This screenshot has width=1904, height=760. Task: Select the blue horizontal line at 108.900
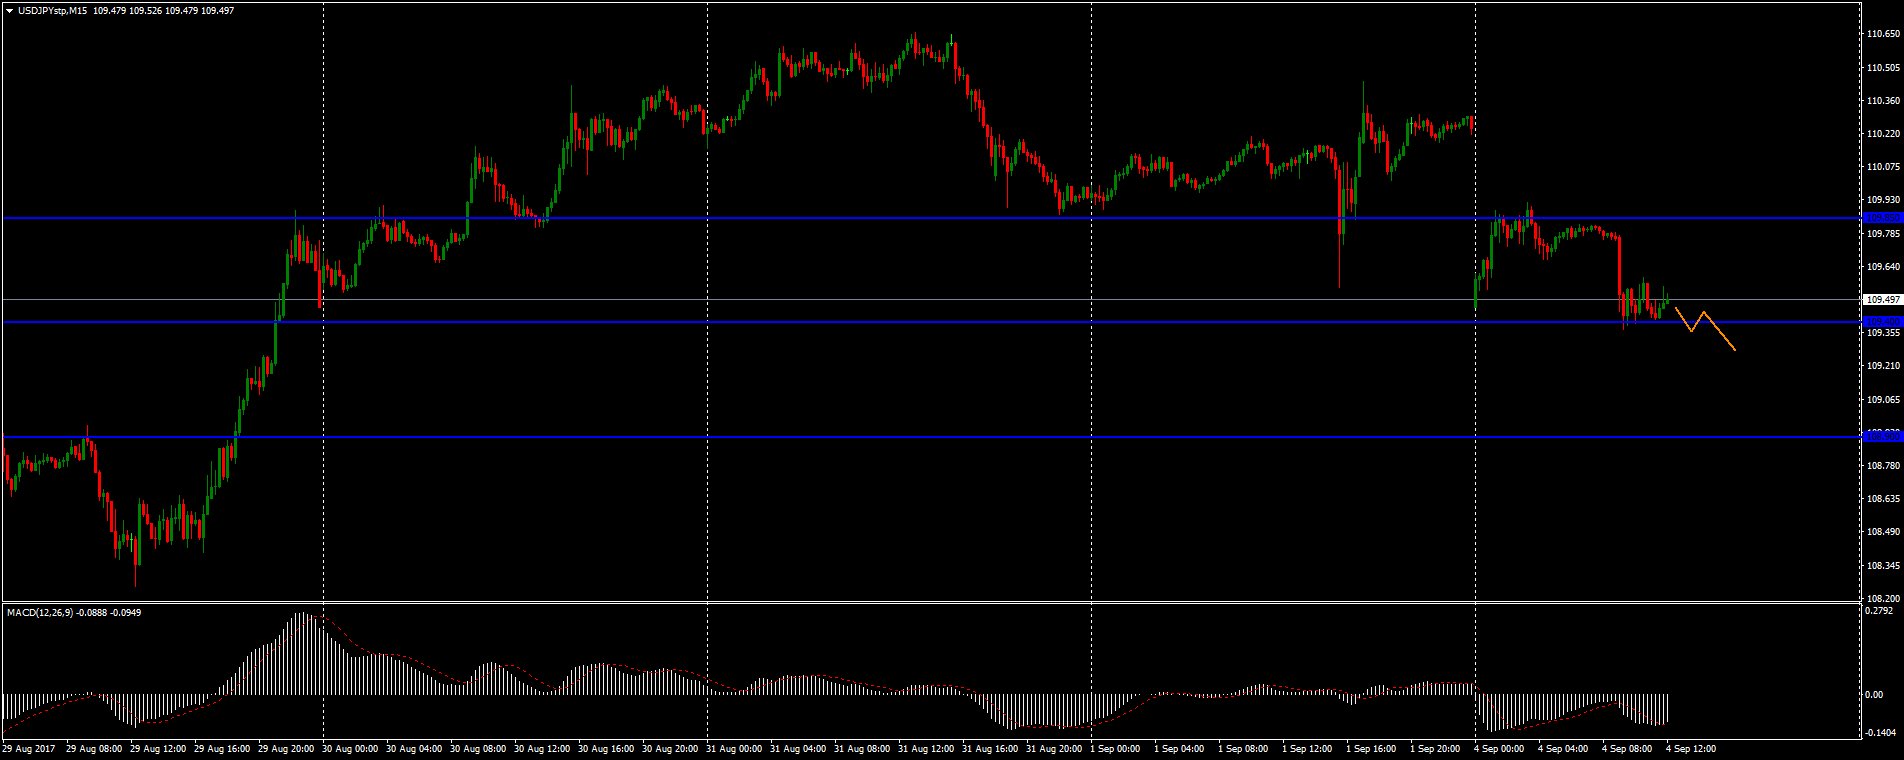pyautogui.click(x=931, y=437)
